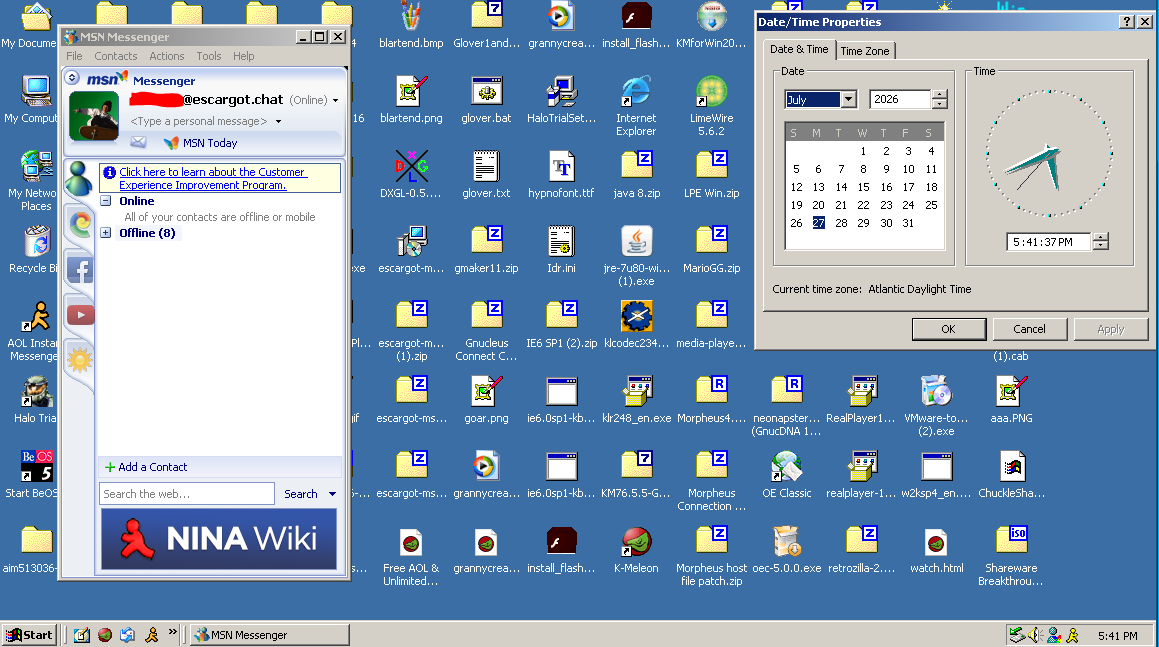This screenshot has width=1159, height=647.
Task: Select the DXGL-0.5 desktop icon
Action: tap(411, 175)
